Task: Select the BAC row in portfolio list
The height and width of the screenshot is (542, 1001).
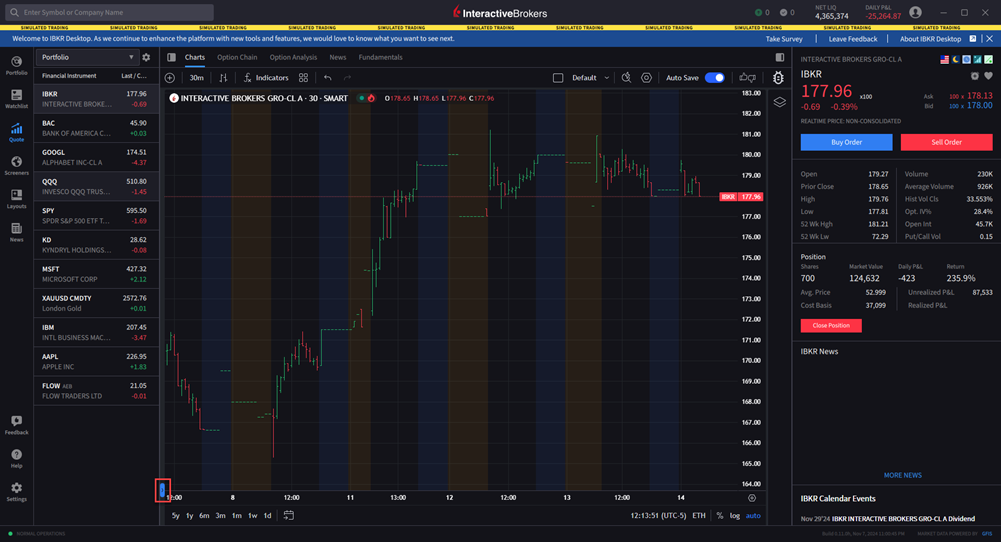Action: [96, 128]
